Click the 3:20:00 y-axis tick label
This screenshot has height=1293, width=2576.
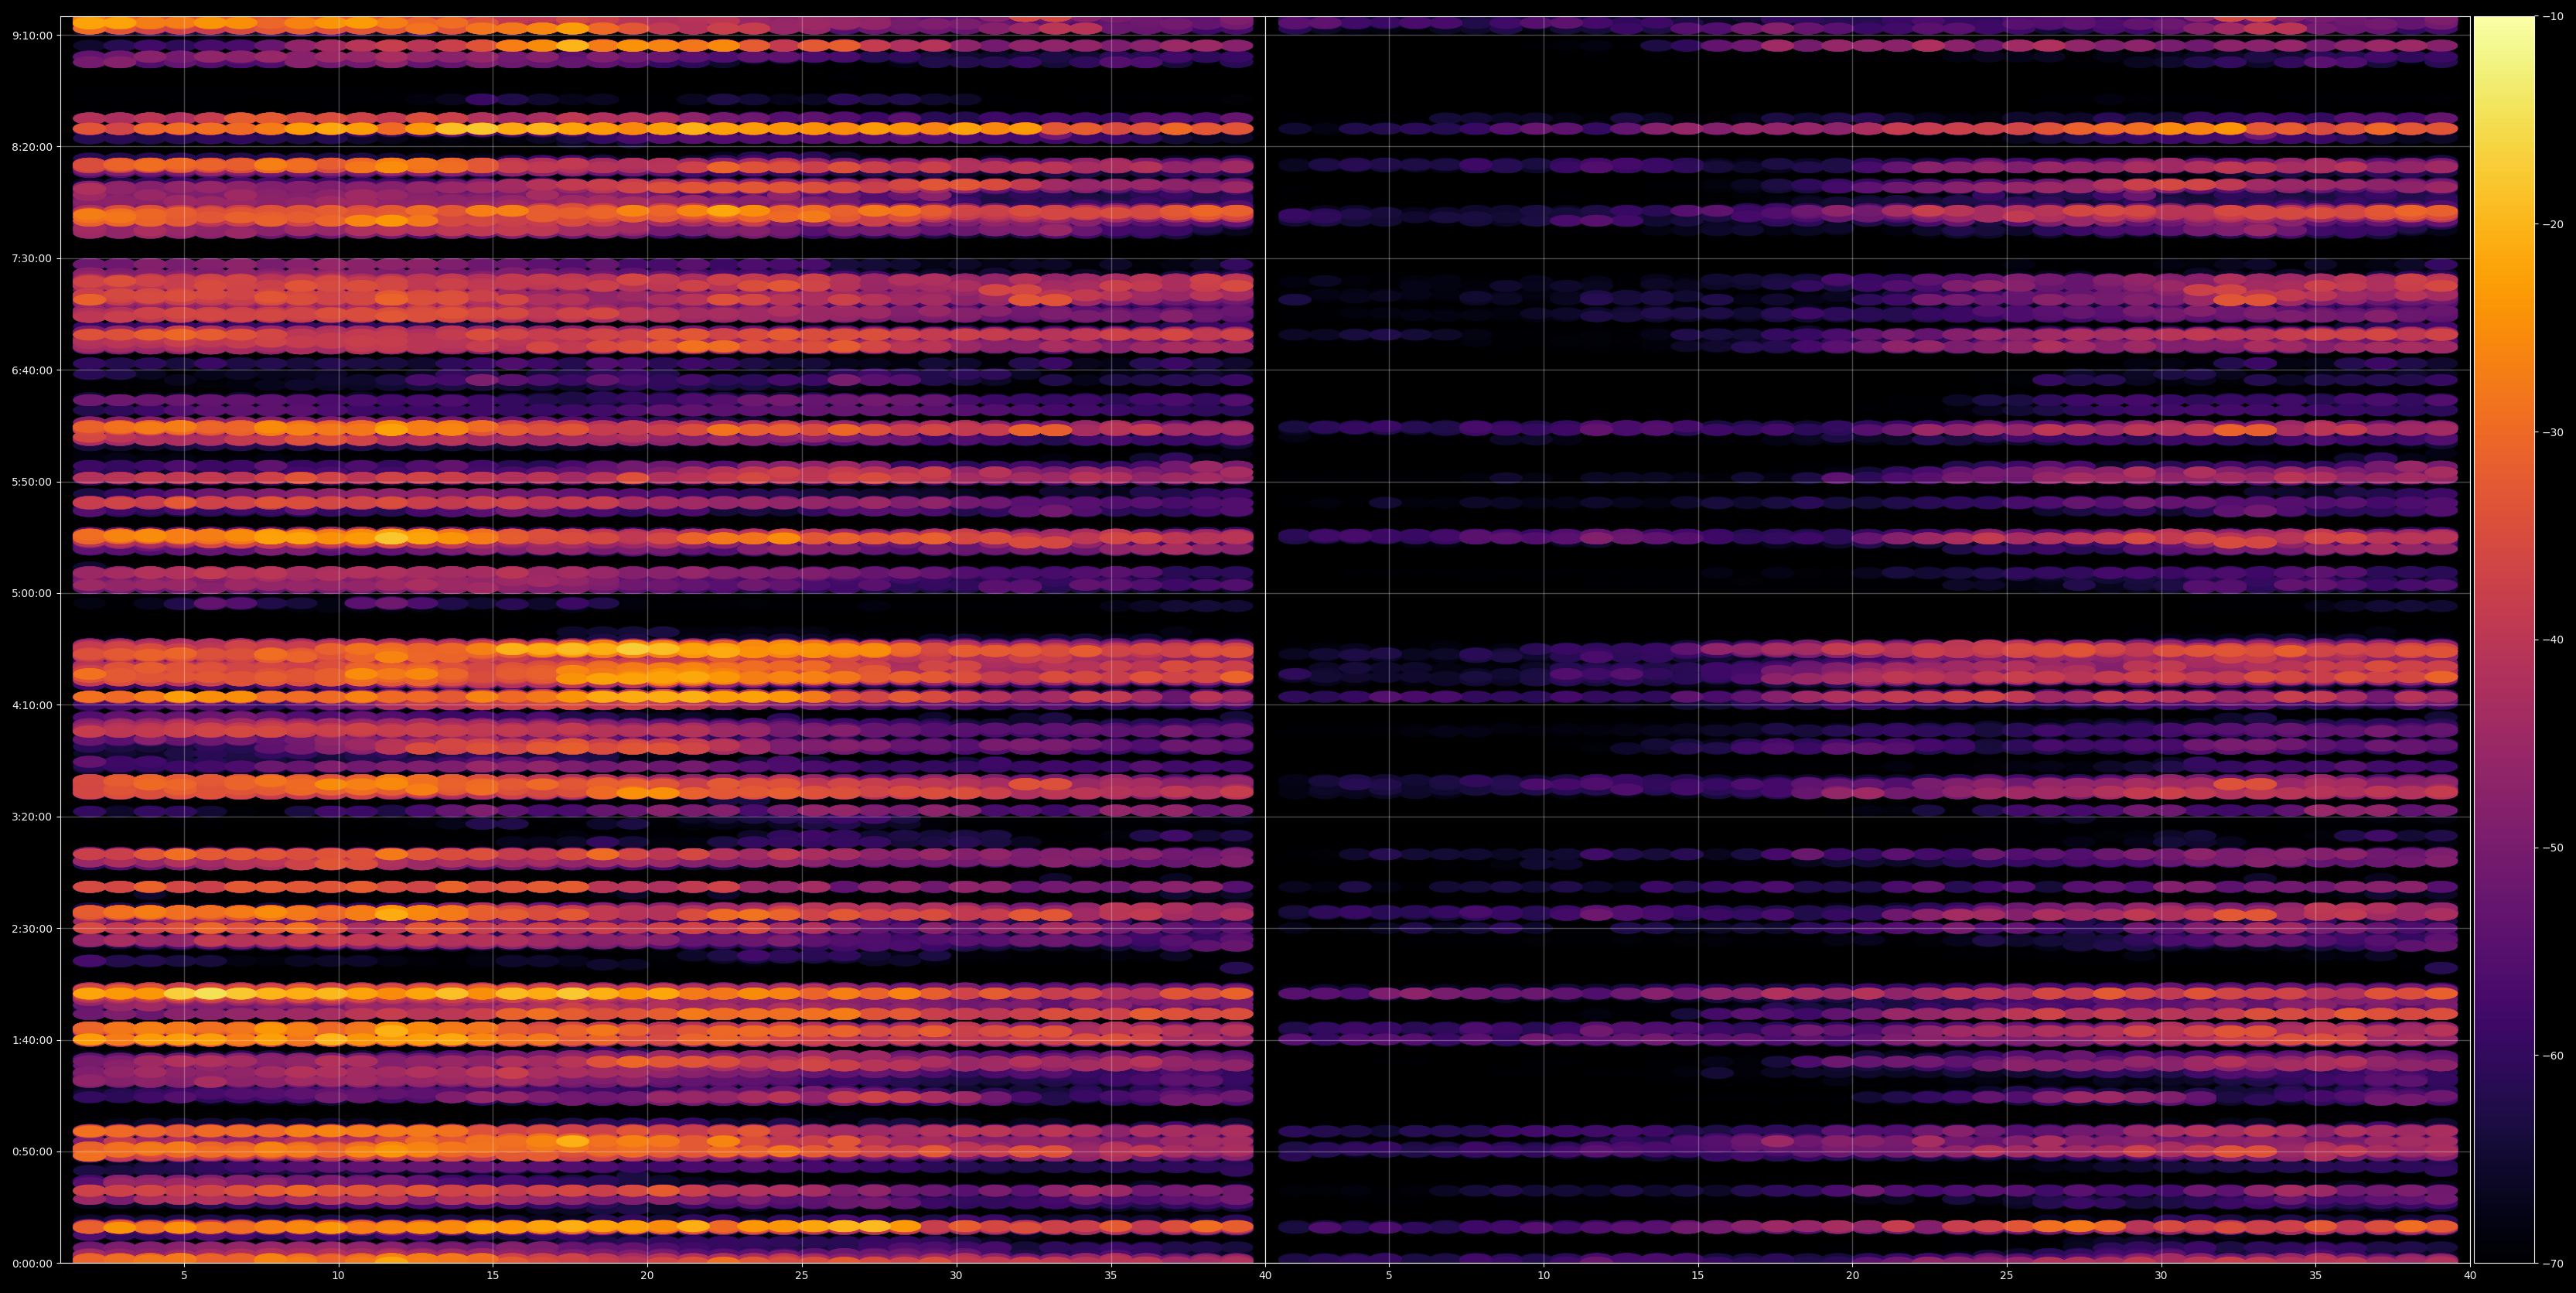pos(32,816)
